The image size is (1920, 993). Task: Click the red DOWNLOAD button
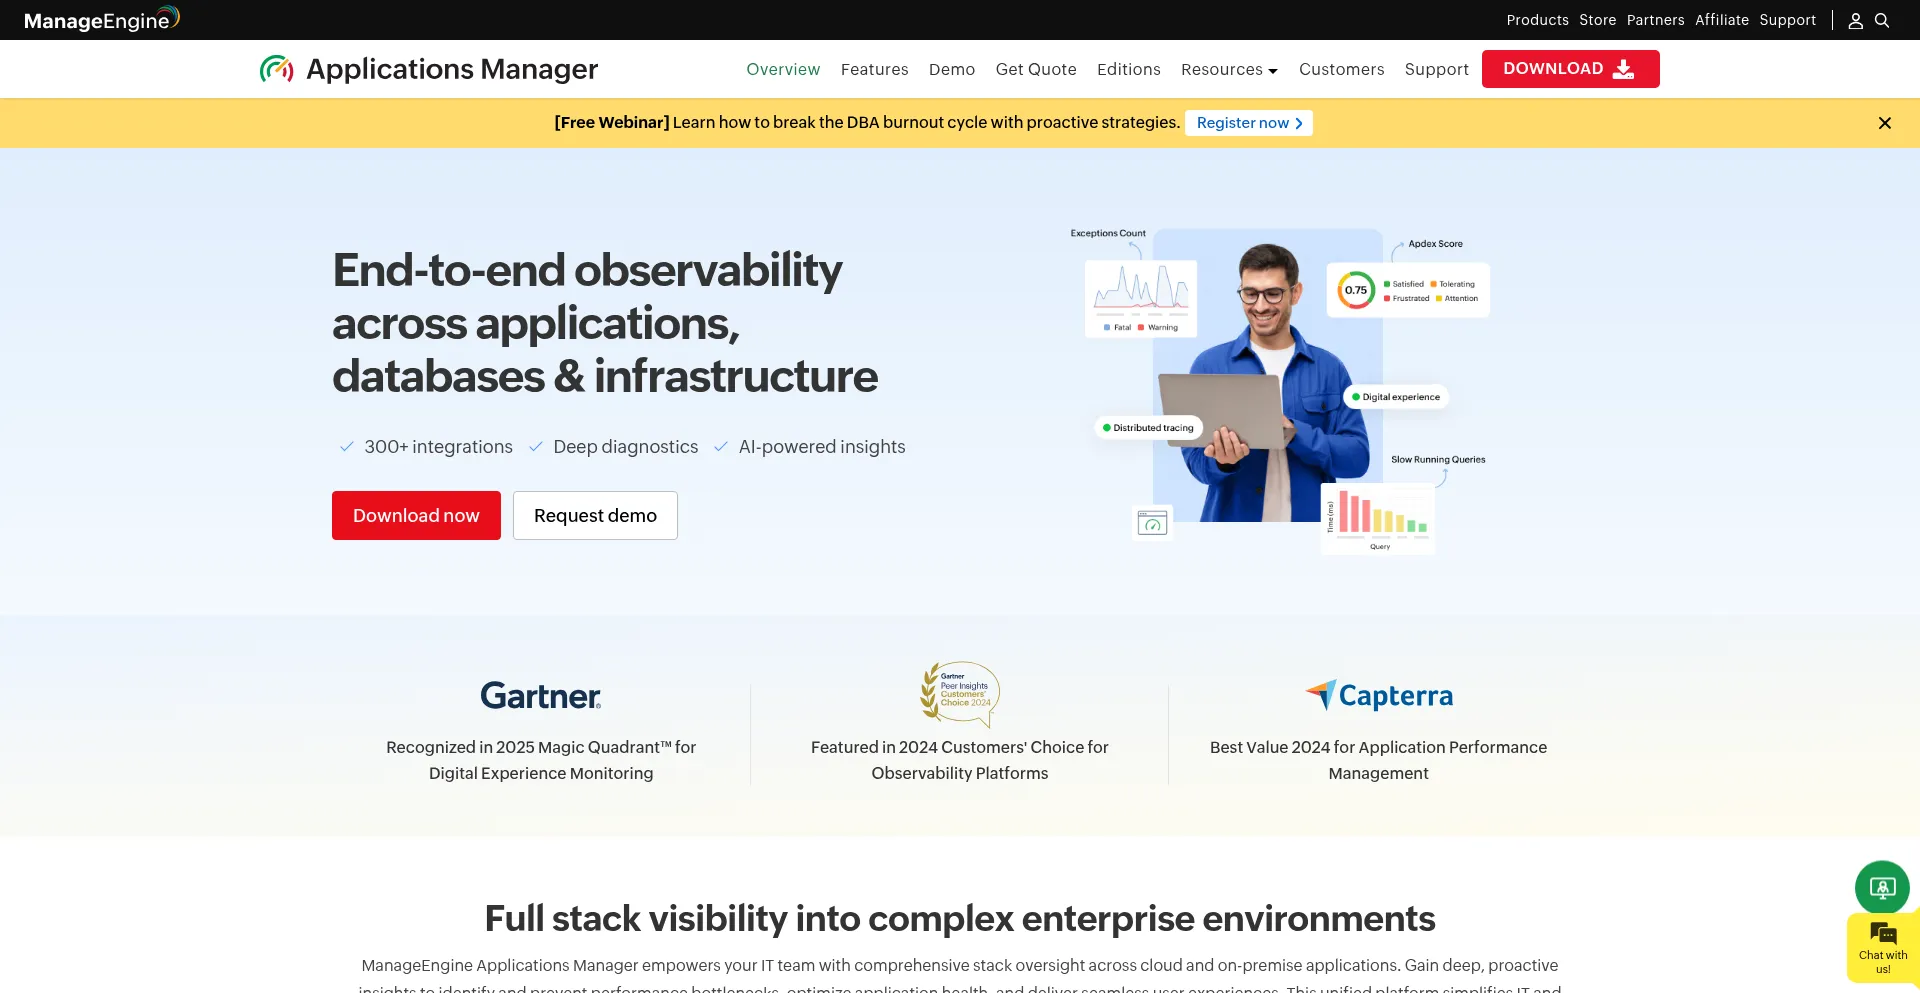pyautogui.click(x=1570, y=69)
